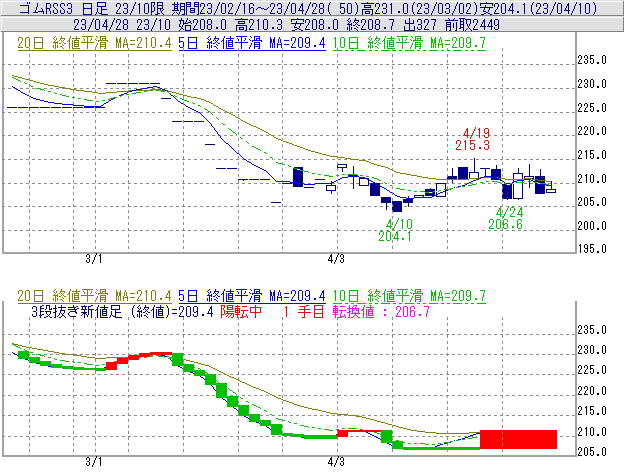
Task: Click the 235.0 axis label on upper chart
Action: pos(592,60)
